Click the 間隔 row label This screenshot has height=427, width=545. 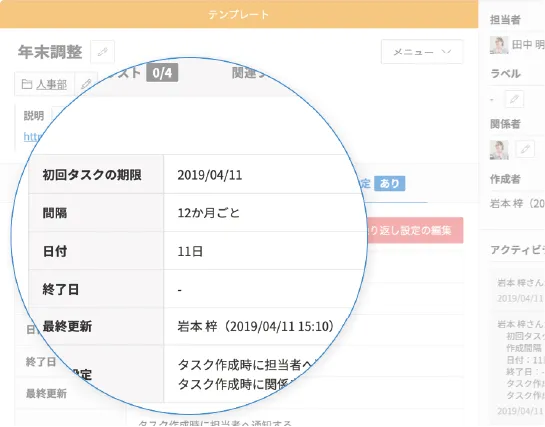click(55, 213)
